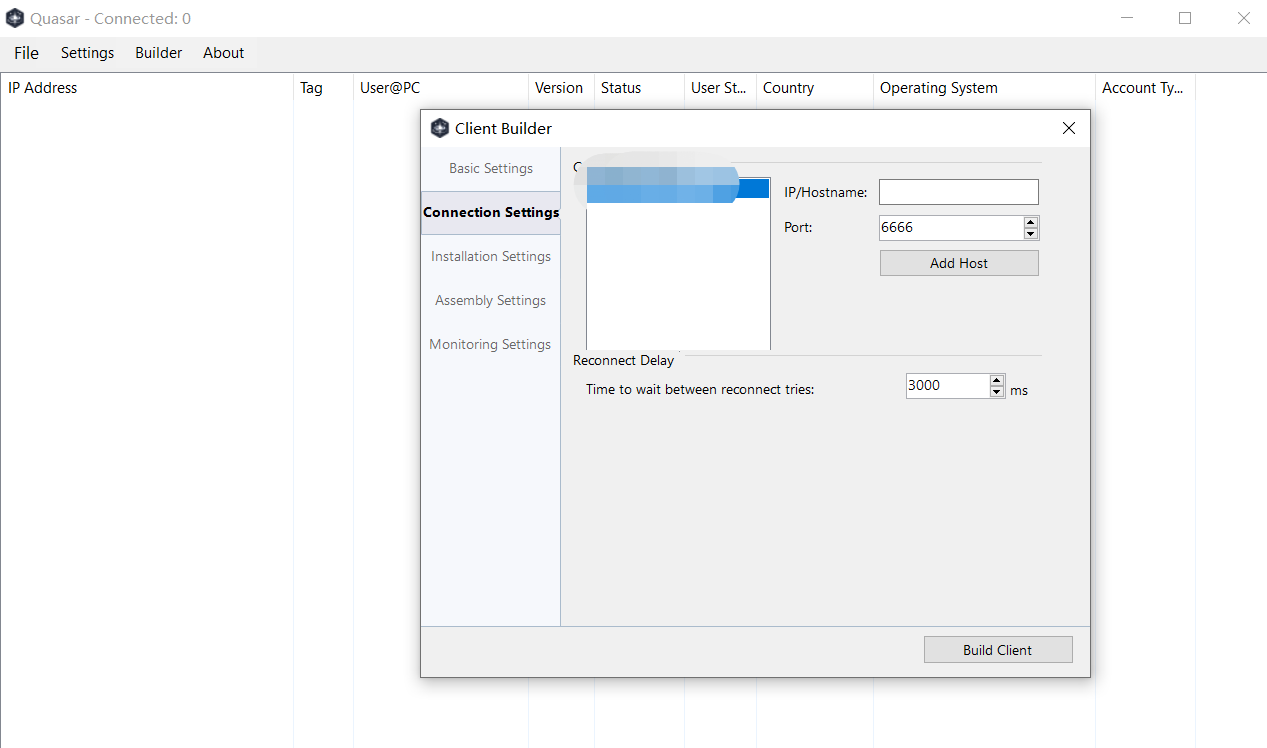Sort by Operating System column header
This screenshot has width=1267, height=748.
(984, 88)
